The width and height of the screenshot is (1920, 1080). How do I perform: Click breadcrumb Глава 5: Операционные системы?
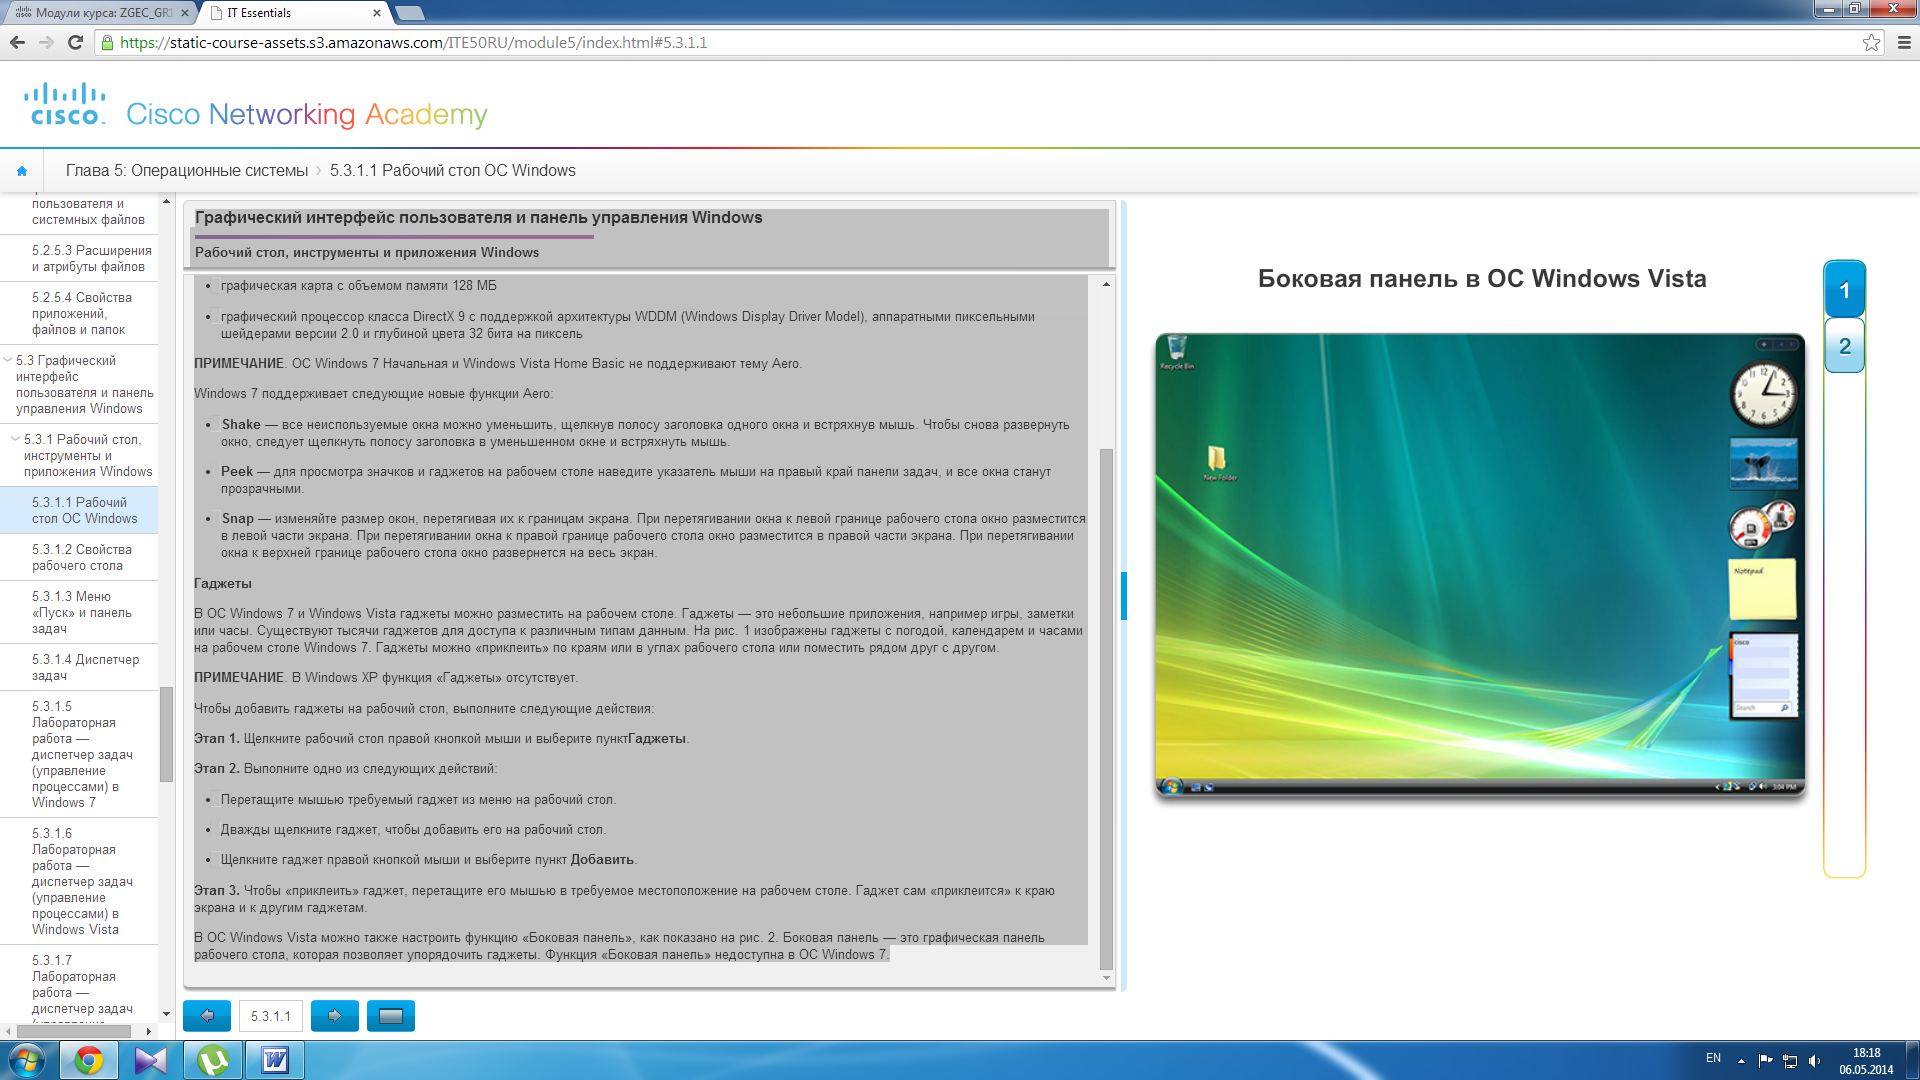click(x=187, y=171)
